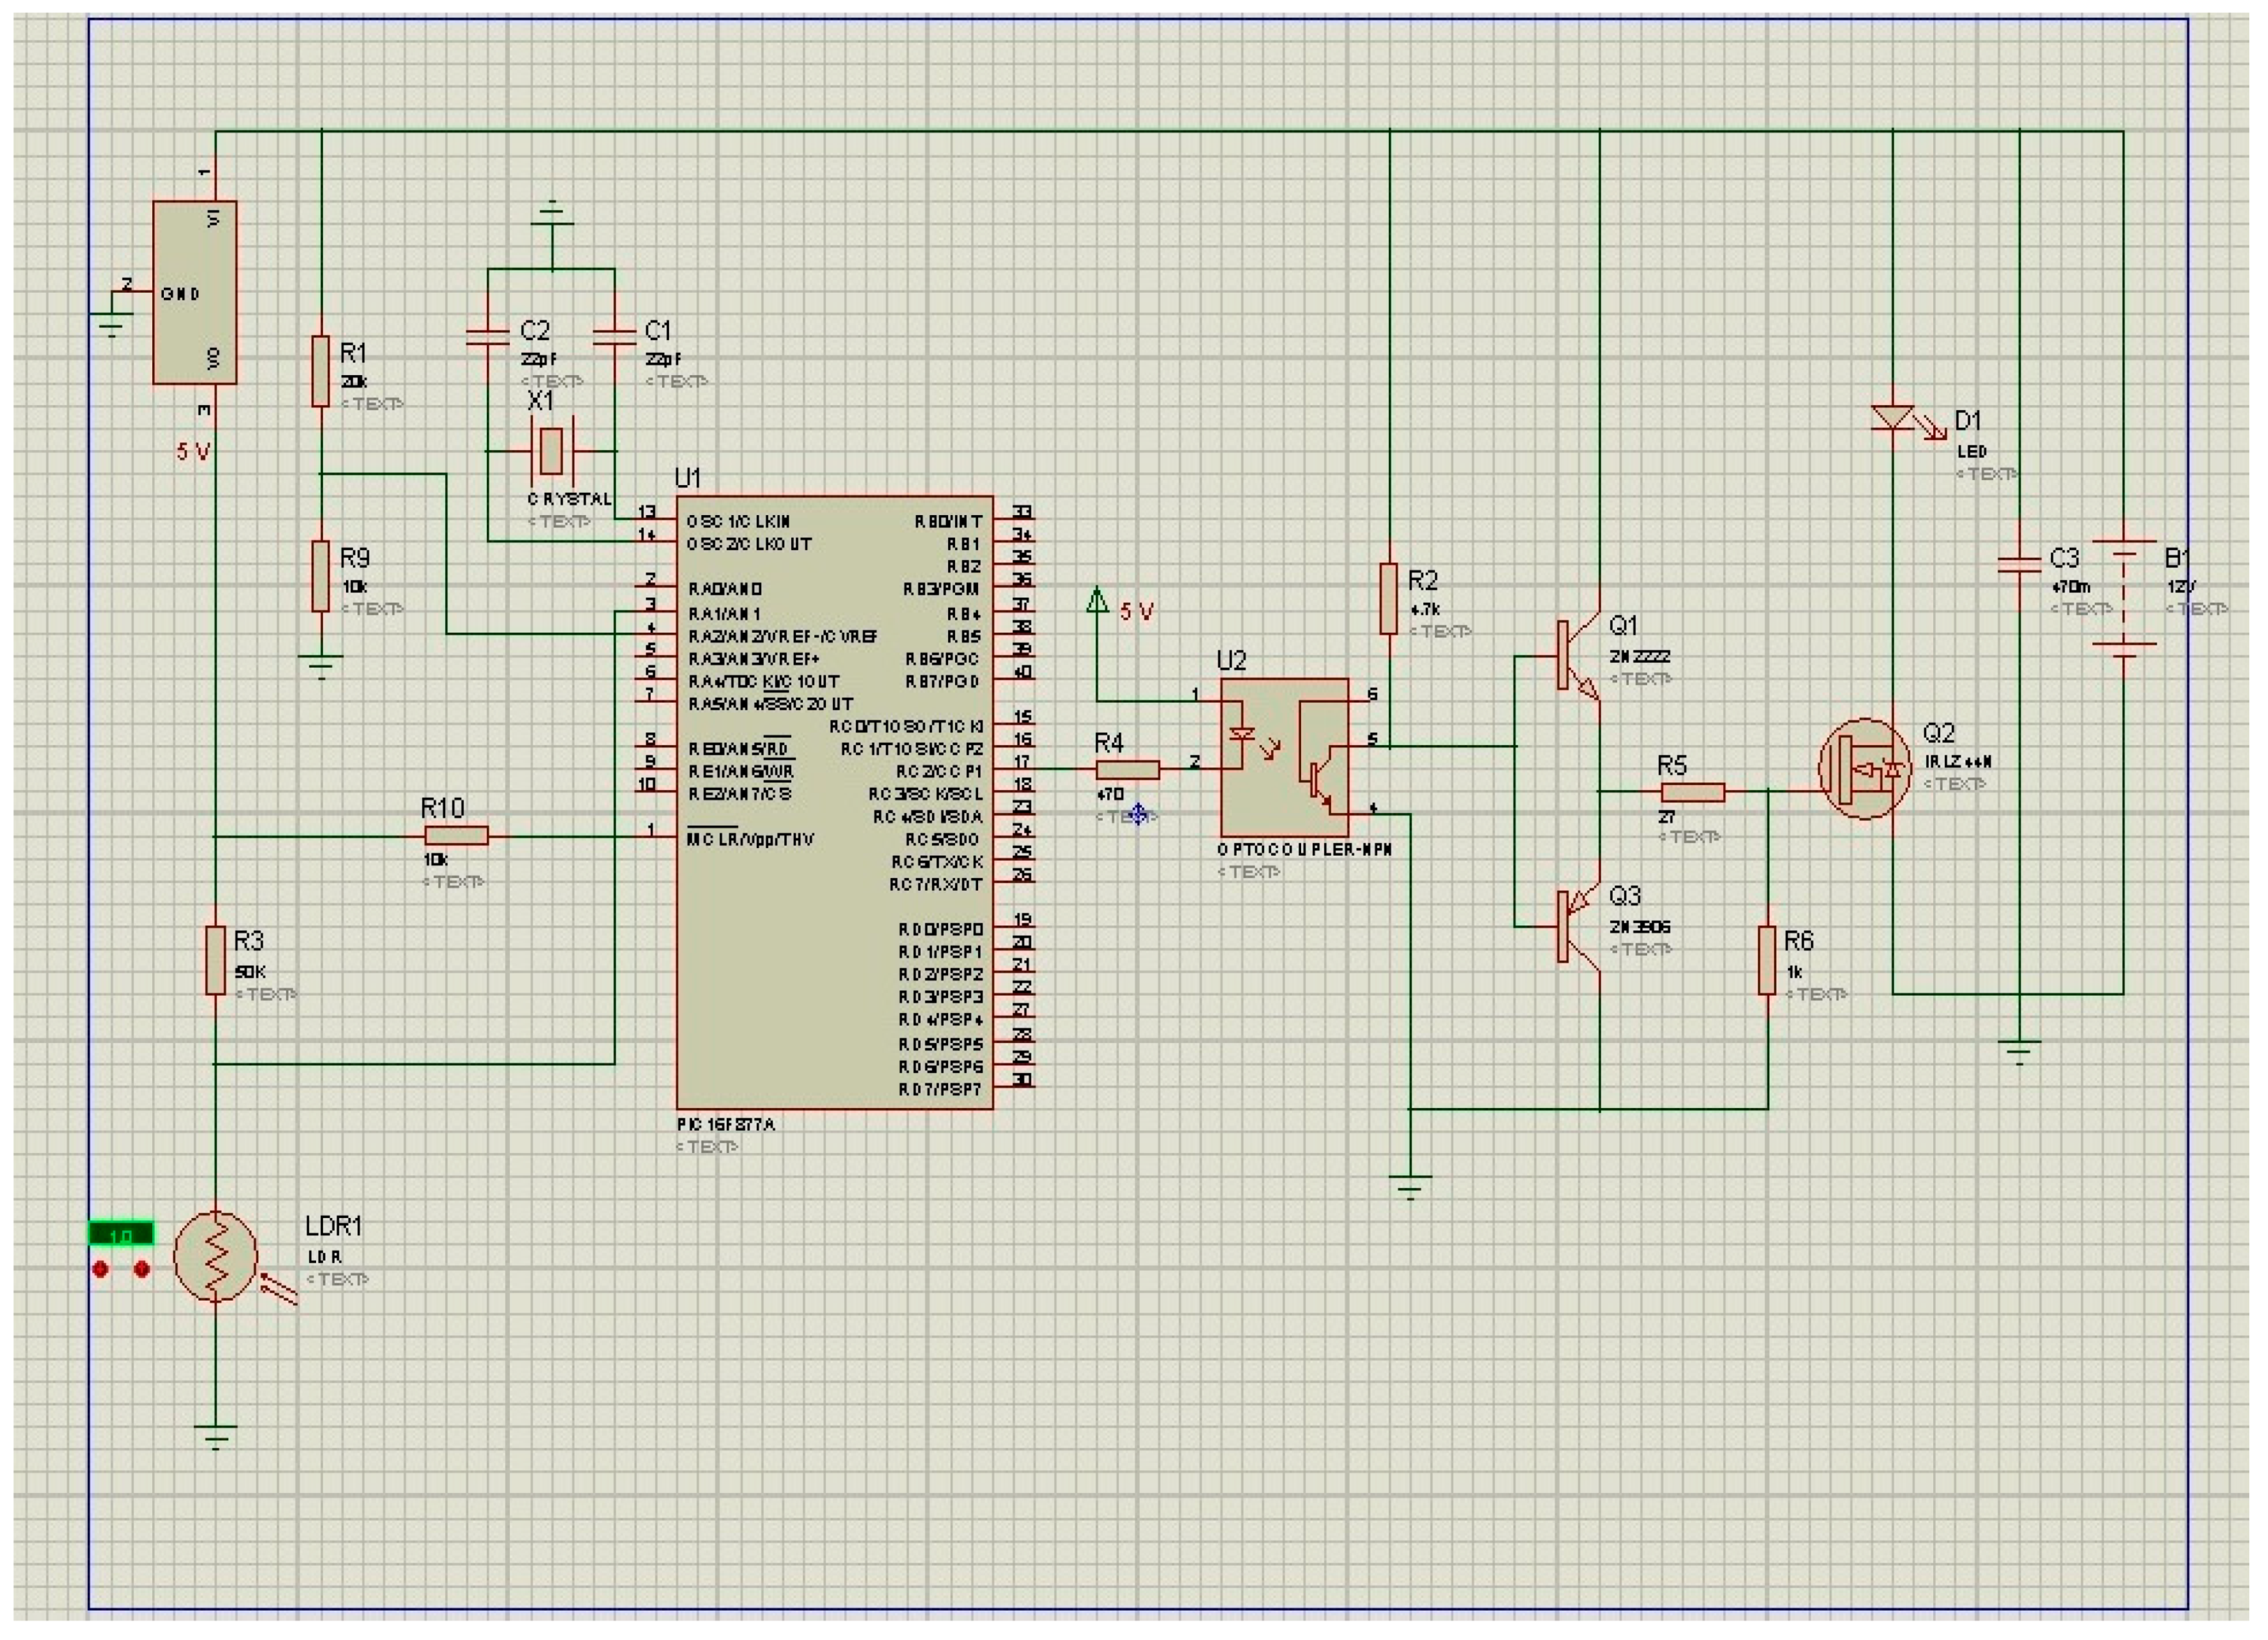Select resistor R10 on the MCLR line

(x=456, y=836)
